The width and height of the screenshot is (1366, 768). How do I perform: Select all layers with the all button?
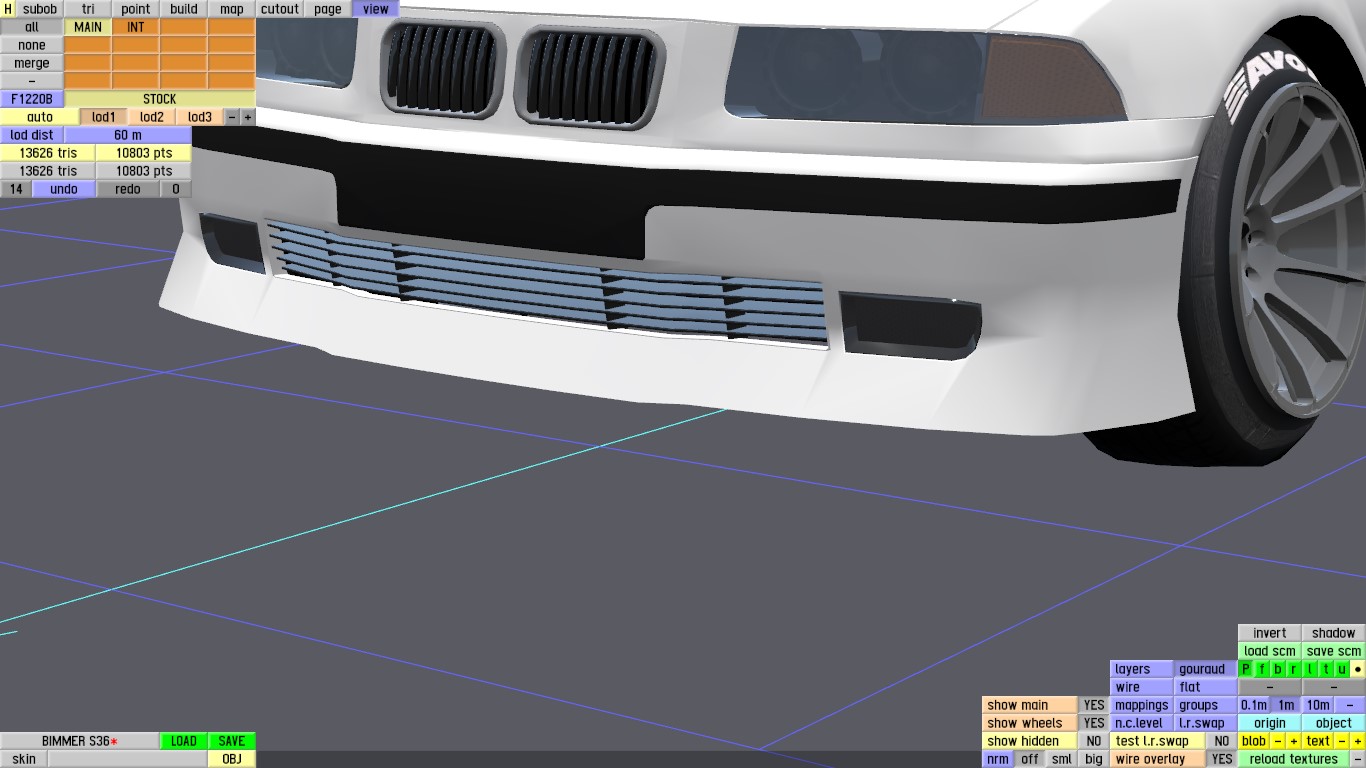32,27
